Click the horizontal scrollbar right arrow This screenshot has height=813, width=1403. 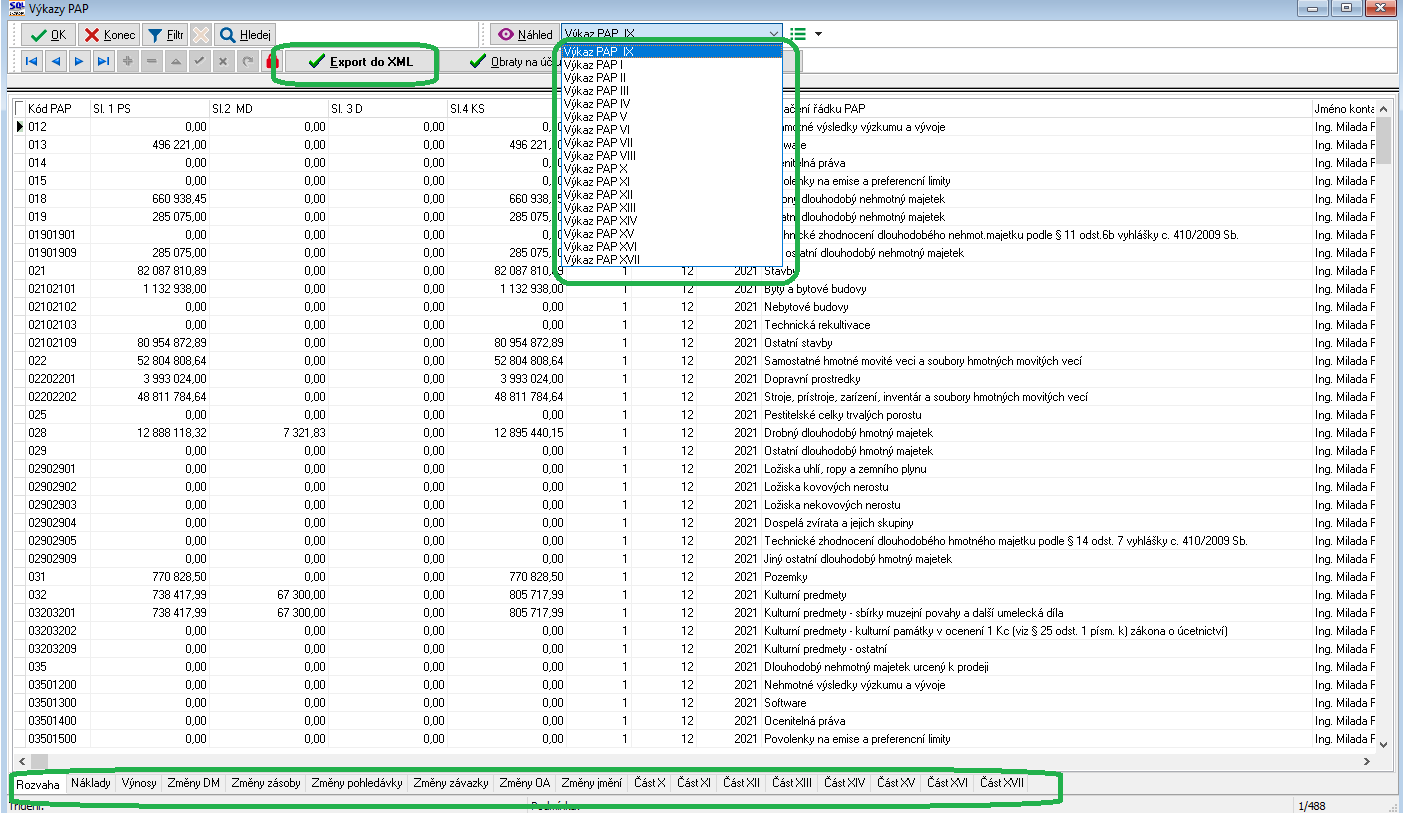[x=1367, y=761]
